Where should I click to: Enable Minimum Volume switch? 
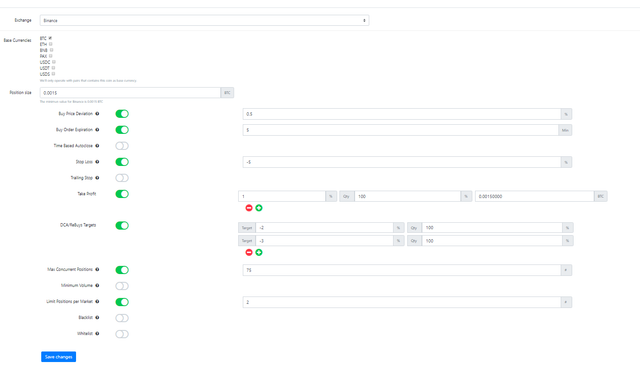(x=122, y=286)
